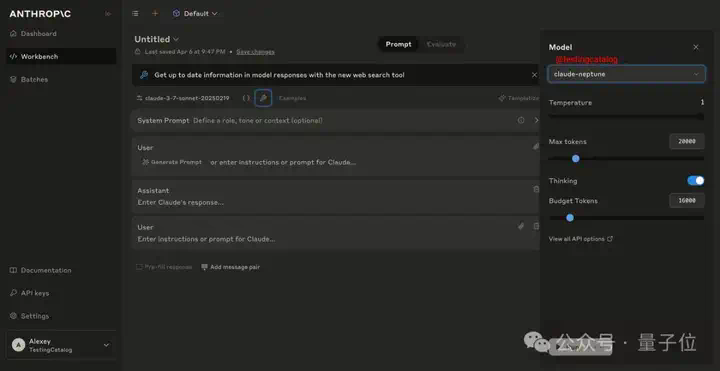
Task: Open the claude-neptune model dropdown
Action: click(x=627, y=74)
